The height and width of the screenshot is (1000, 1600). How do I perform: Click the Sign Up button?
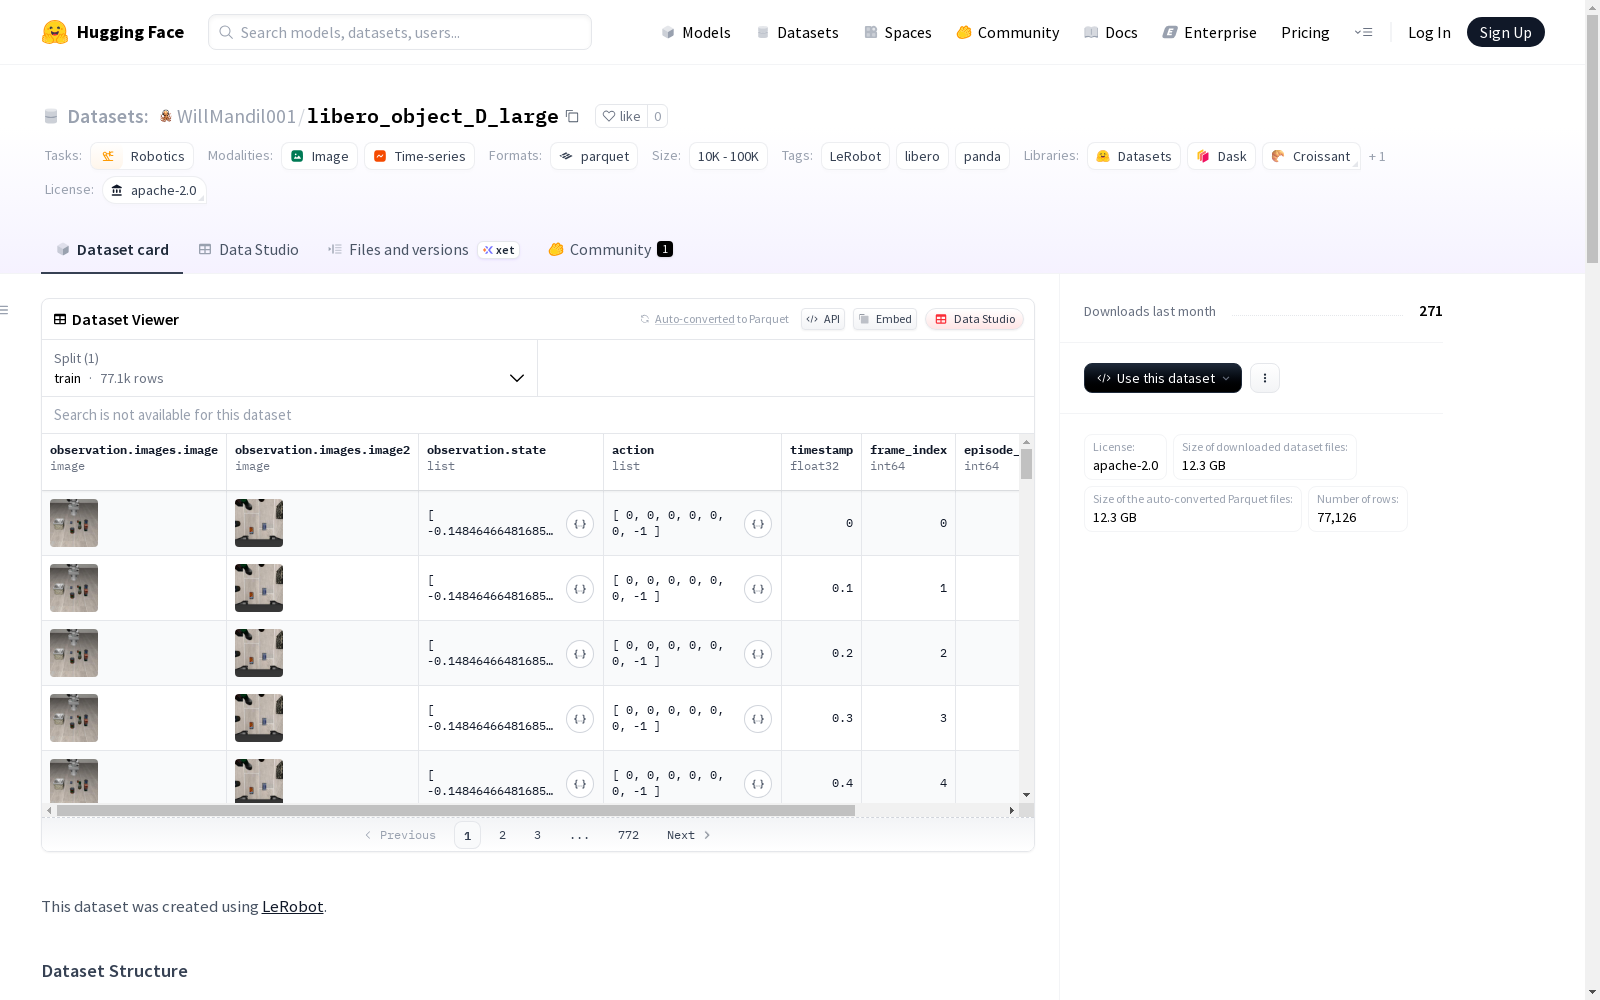[x=1505, y=32]
